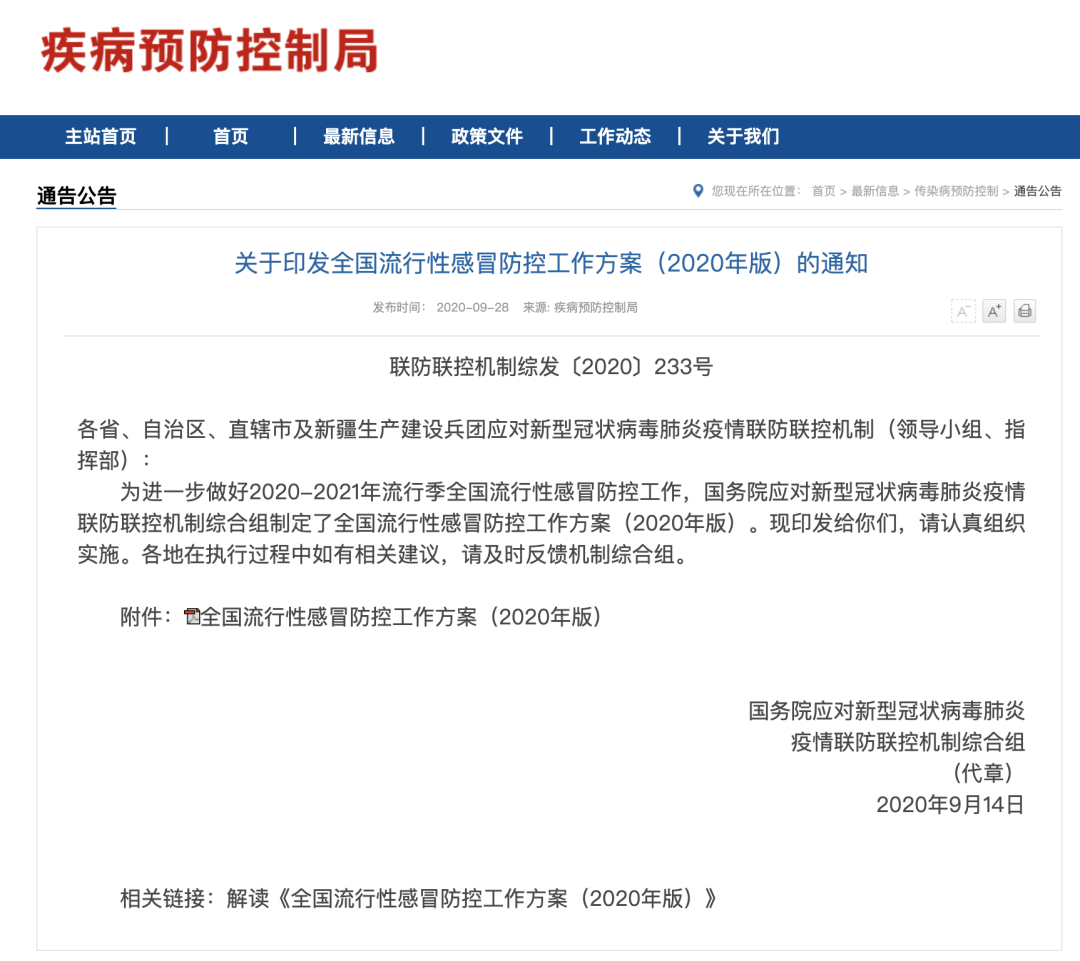1080x961 pixels.
Task: Click the blue article title 关于印发全国流行性感冒防控工作方案
Action: (x=551, y=263)
